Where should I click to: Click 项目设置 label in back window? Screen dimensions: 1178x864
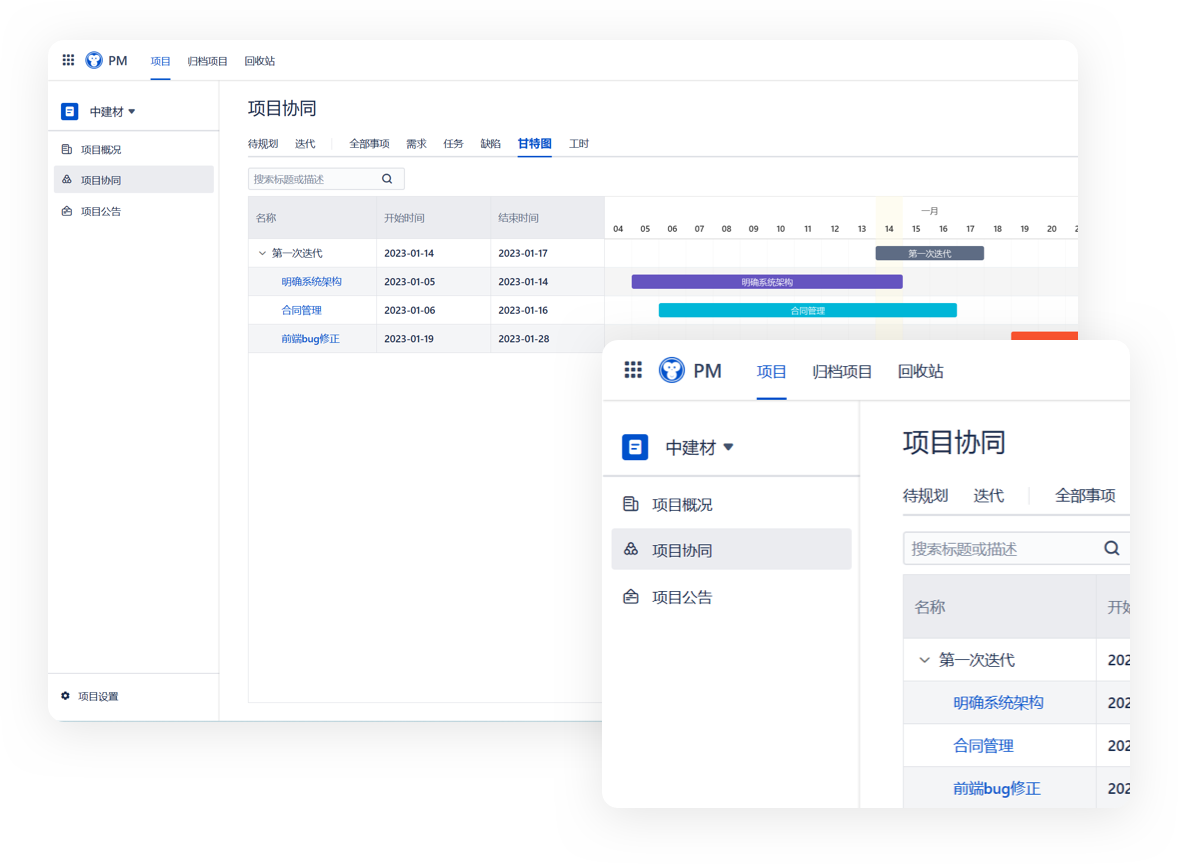[98, 696]
